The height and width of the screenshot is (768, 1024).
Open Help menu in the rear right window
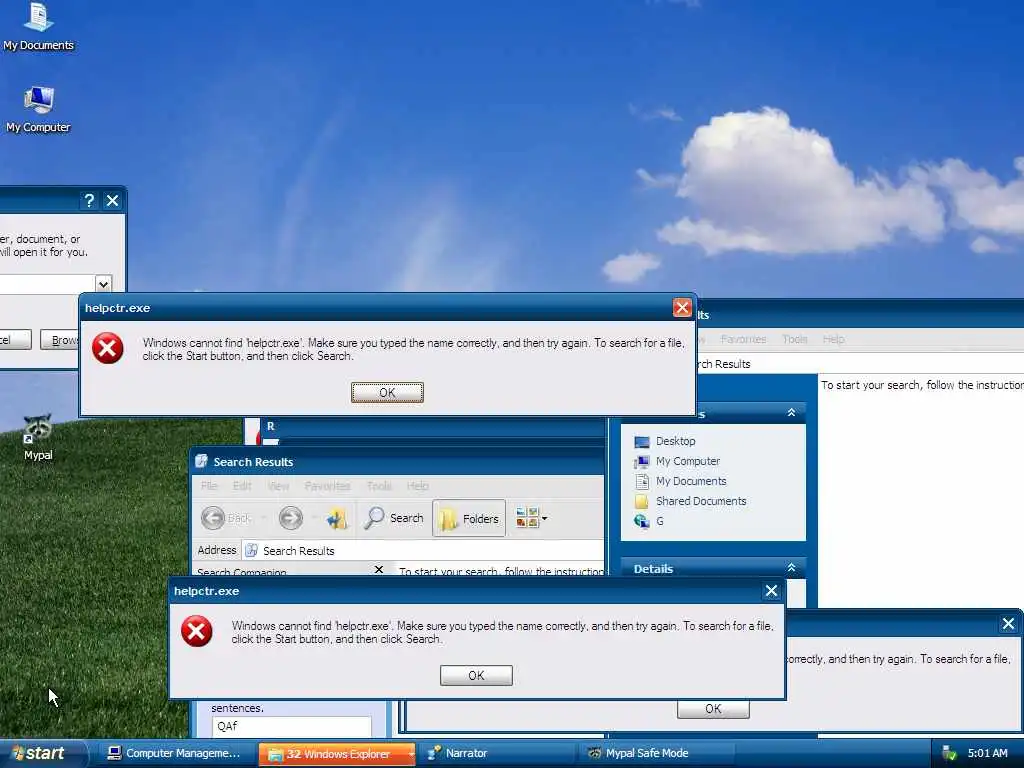click(833, 339)
